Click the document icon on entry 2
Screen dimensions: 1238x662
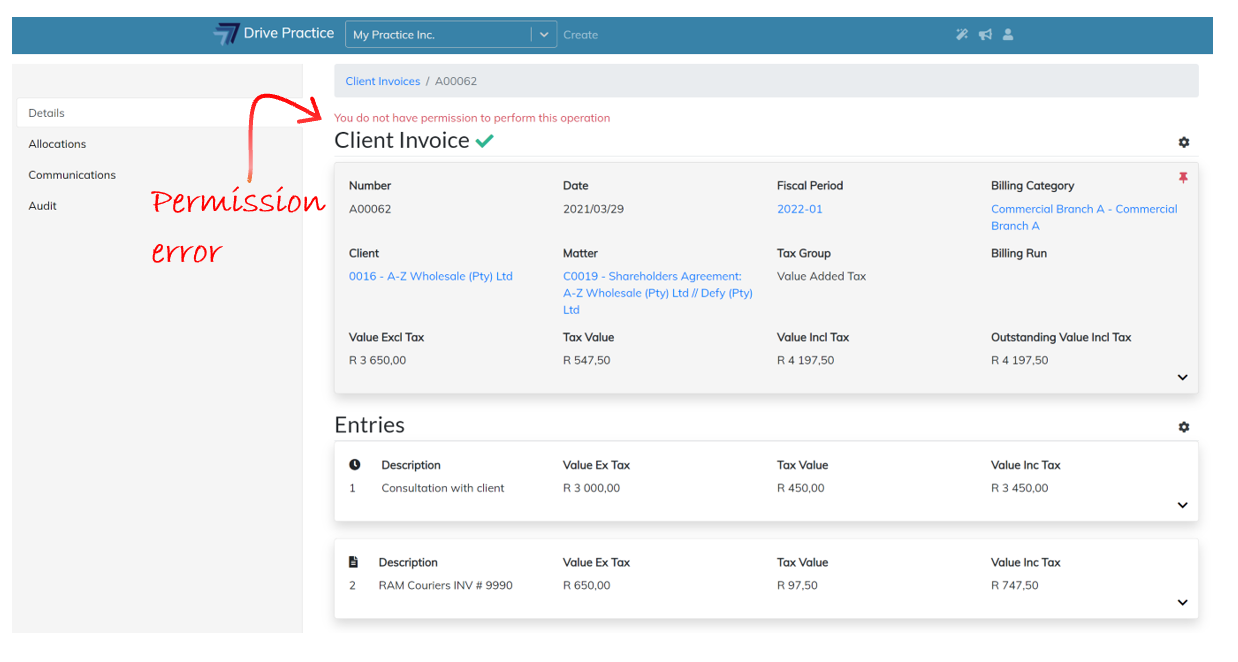coord(353,562)
